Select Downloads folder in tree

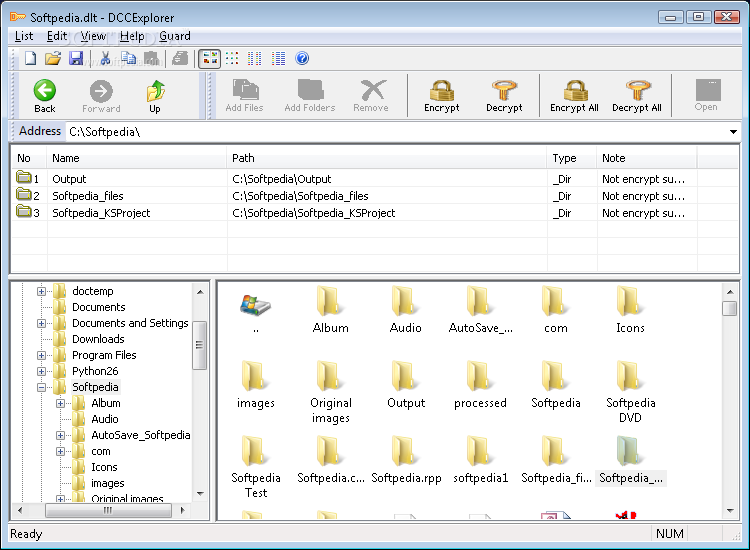coord(98,339)
